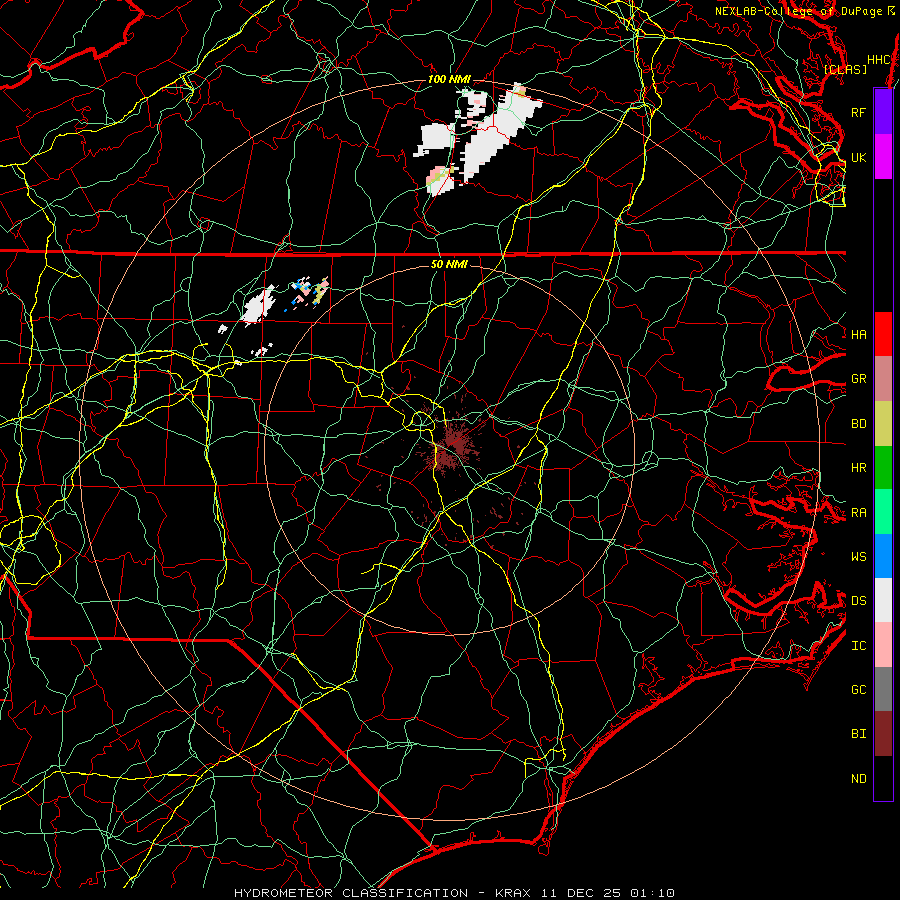Click the ND legend label
Viewport: 900px width, 900px height.
click(x=858, y=779)
